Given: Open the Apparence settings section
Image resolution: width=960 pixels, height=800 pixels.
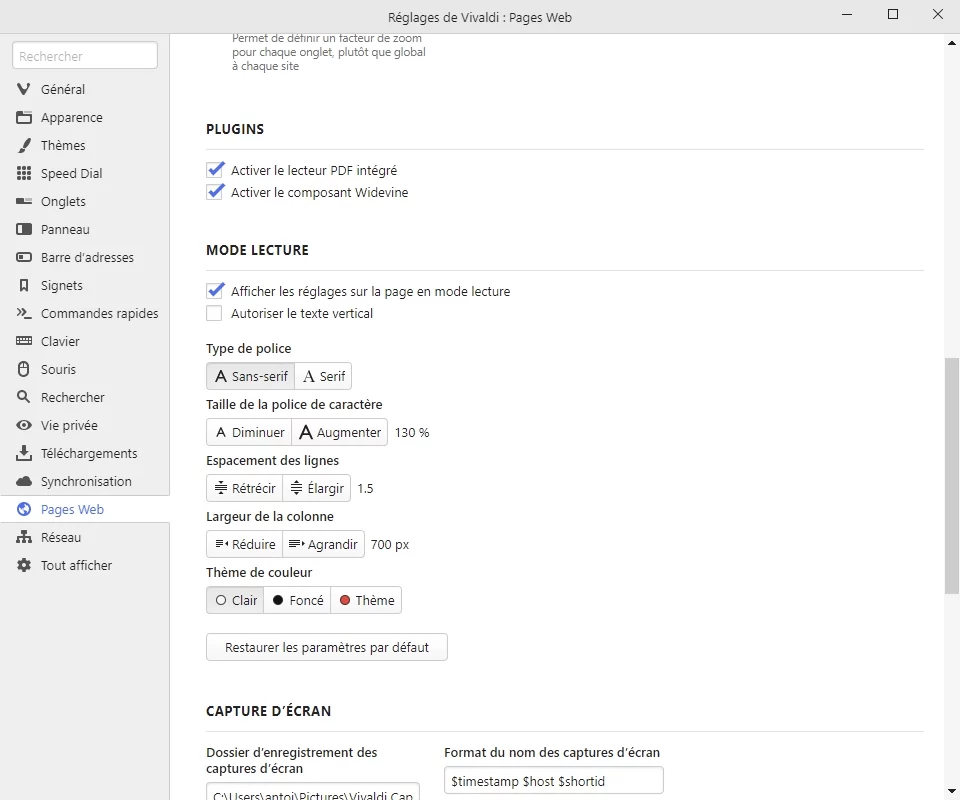Looking at the screenshot, I should [84, 118].
